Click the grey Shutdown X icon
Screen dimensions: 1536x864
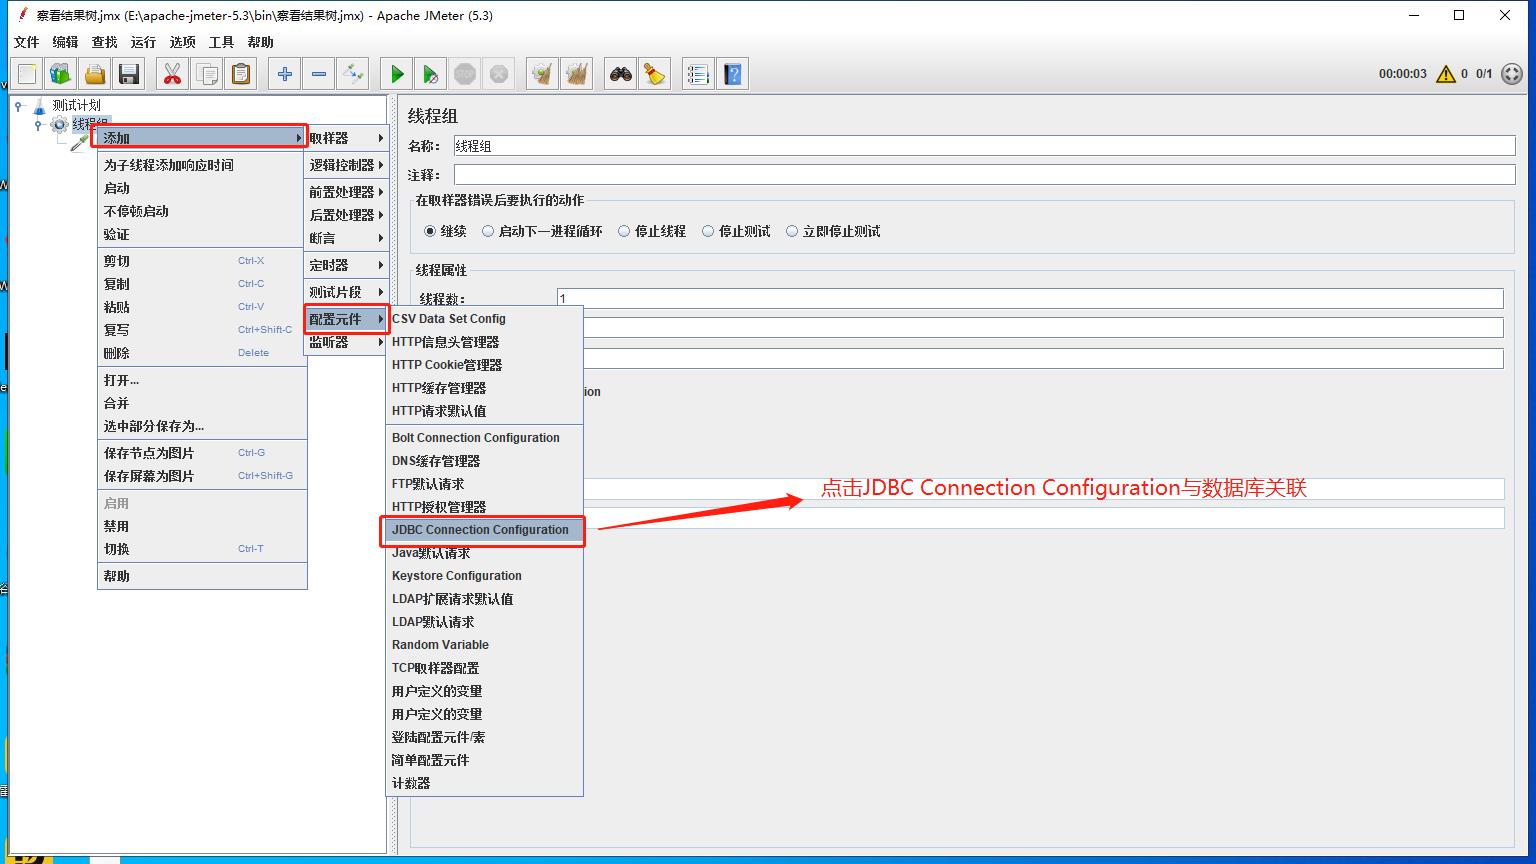pyautogui.click(x=499, y=74)
